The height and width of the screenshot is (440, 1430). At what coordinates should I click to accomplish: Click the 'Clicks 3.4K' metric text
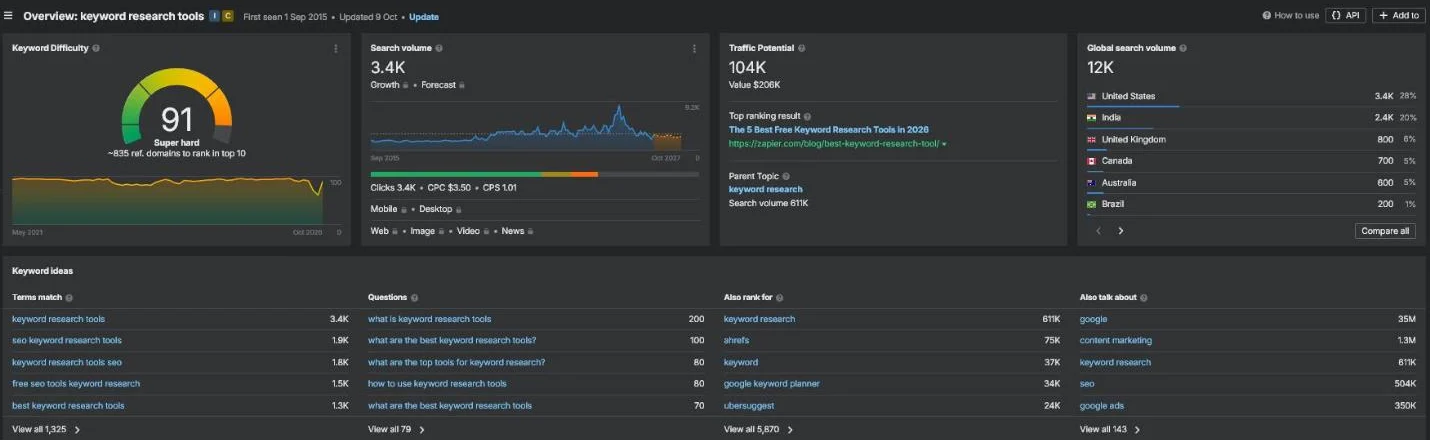(x=393, y=188)
